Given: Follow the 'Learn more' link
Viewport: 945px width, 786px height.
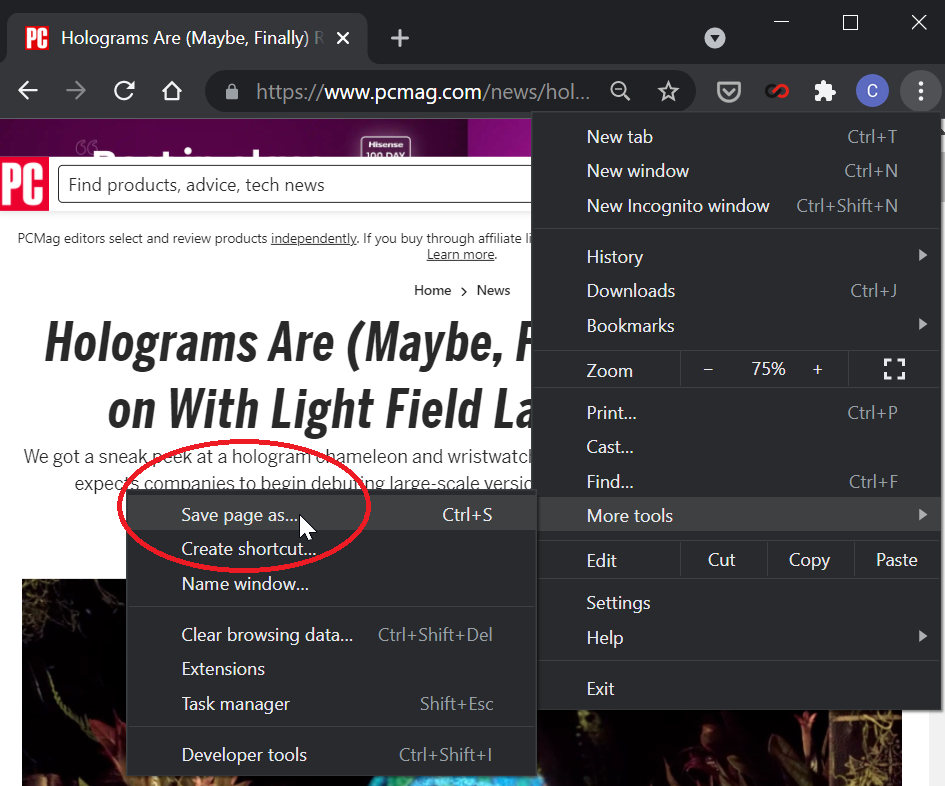Looking at the screenshot, I should (460, 254).
